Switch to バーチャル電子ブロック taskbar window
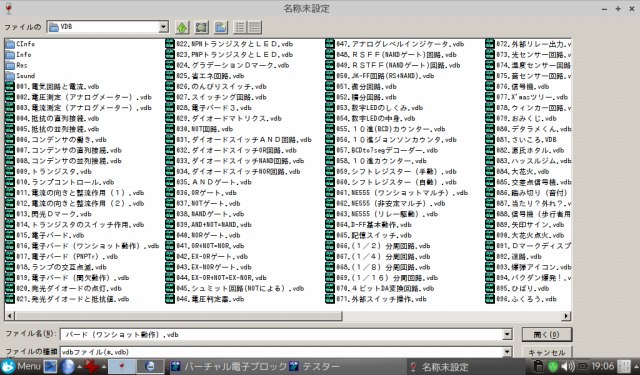The height and width of the screenshot is (375, 640). pos(229,366)
